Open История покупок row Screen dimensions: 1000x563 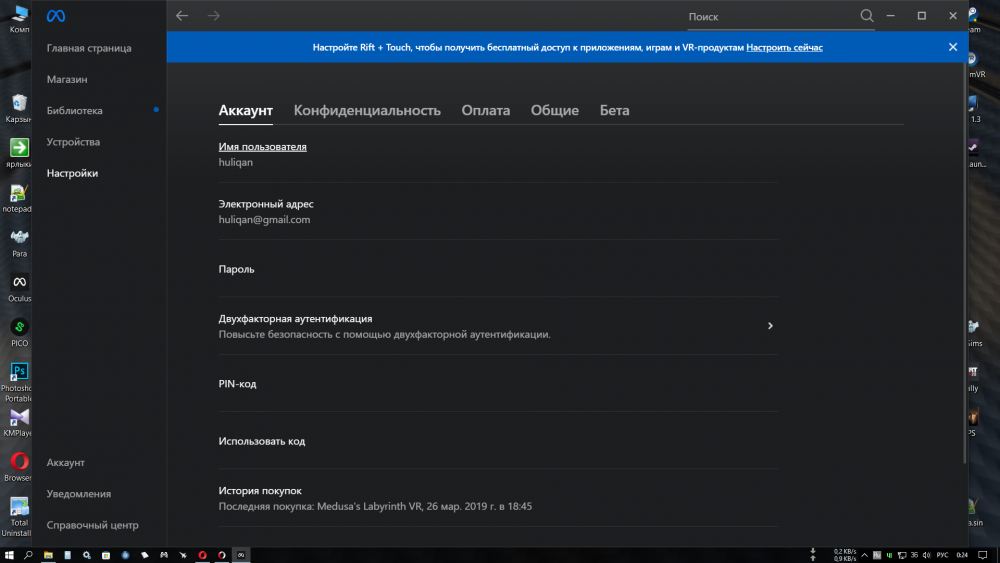[498, 498]
